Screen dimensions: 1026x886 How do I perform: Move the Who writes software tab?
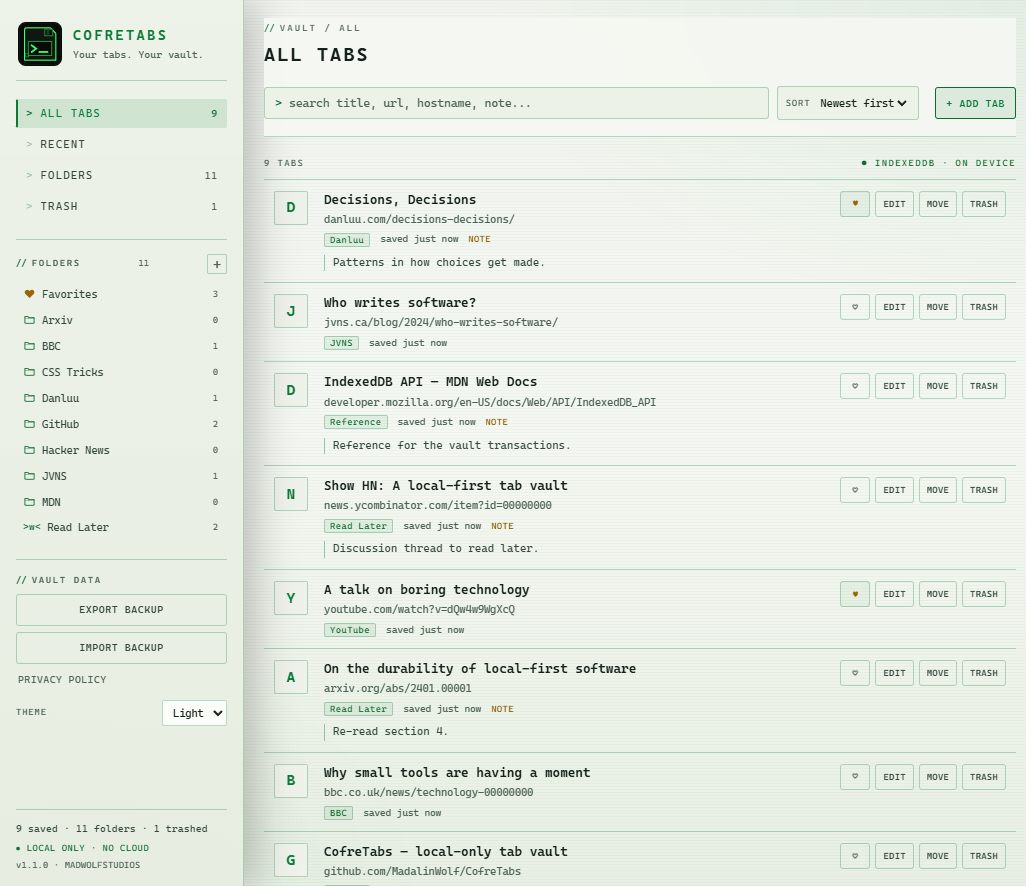point(937,307)
